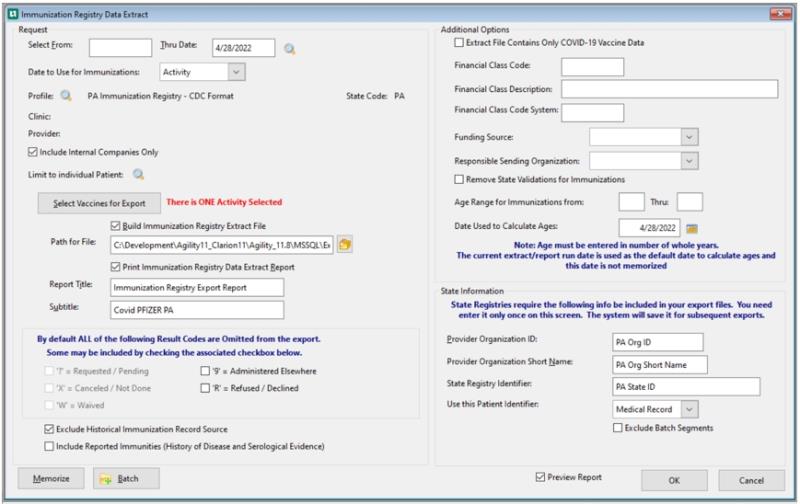Close the Immunization Registry Data Extract window

(x=780, y=14)
